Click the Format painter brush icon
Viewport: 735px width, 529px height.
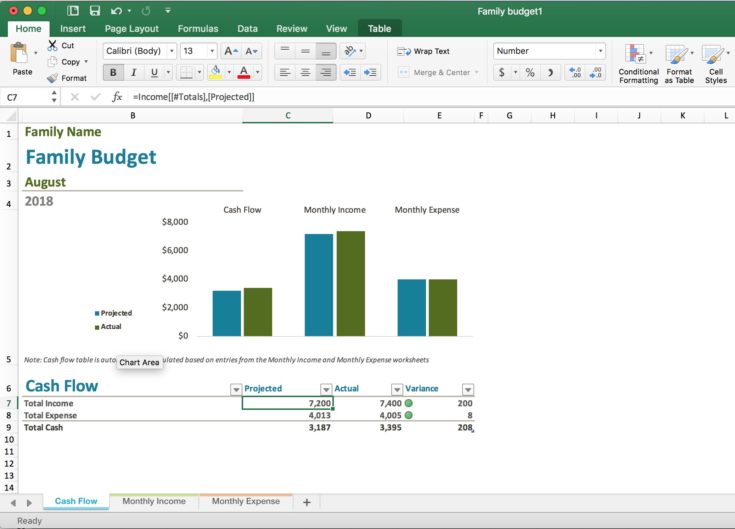52,78
